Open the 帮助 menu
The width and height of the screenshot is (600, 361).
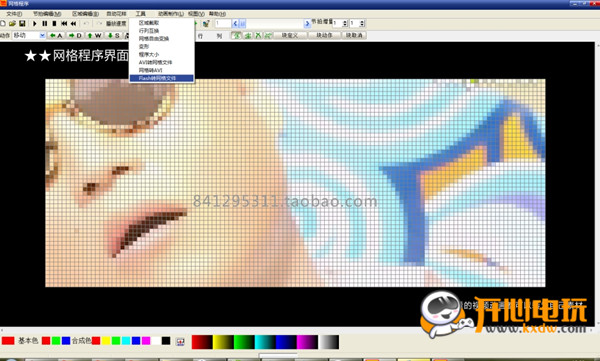pos(217,14)
